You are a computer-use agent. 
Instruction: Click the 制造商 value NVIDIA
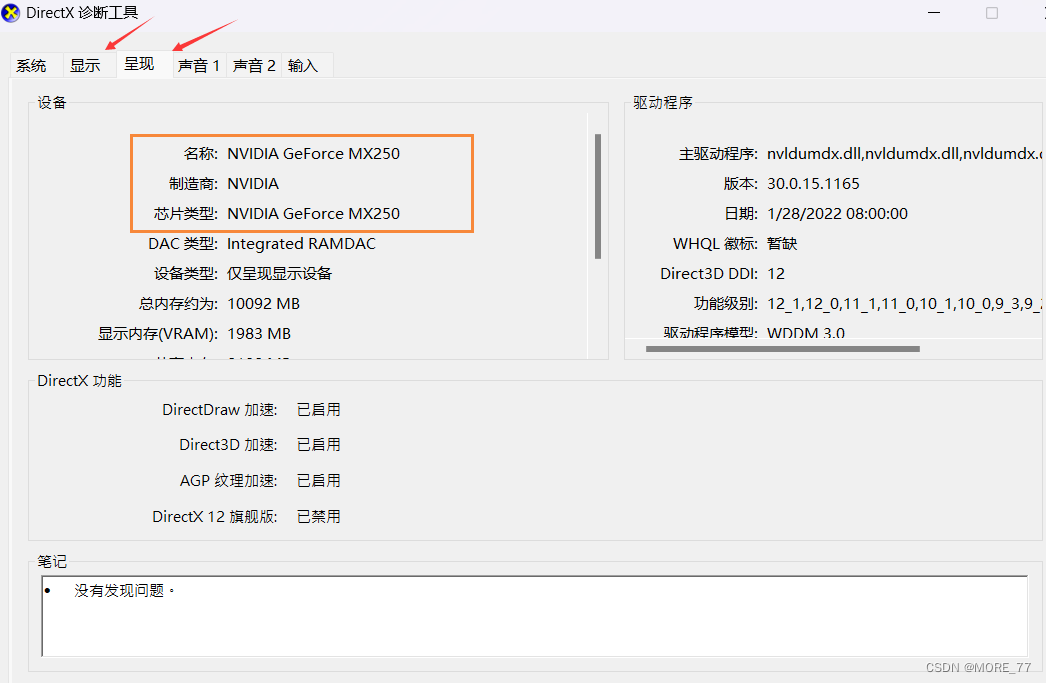pyautogui.click(x=253, y=183)
